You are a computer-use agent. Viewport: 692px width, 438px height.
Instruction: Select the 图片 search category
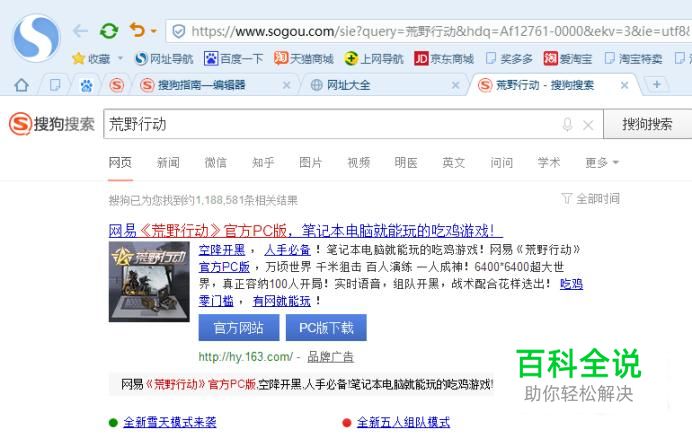point(311,162)
